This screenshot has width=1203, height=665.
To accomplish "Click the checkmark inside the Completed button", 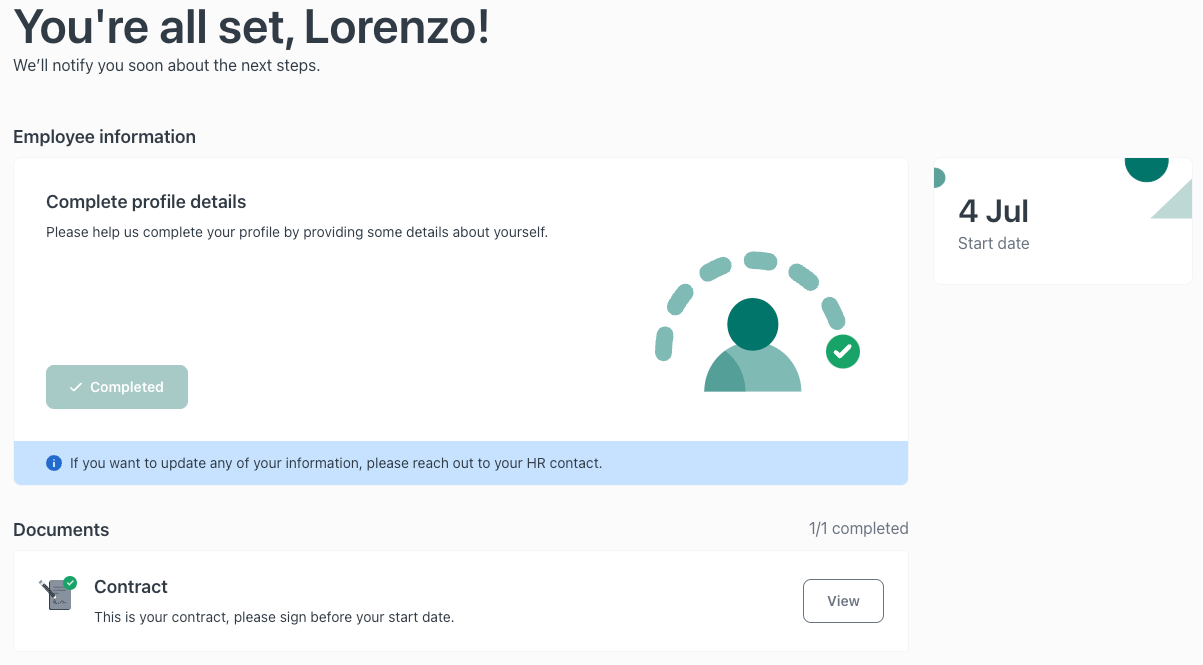I will pyautogui.click(x=75, y=387).
